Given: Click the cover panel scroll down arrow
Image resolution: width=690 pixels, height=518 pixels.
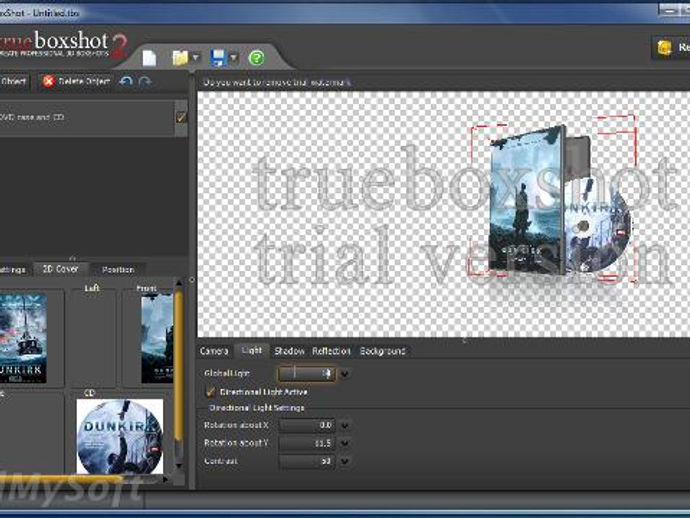Looking at the screenshot, I should click(179, 466).
